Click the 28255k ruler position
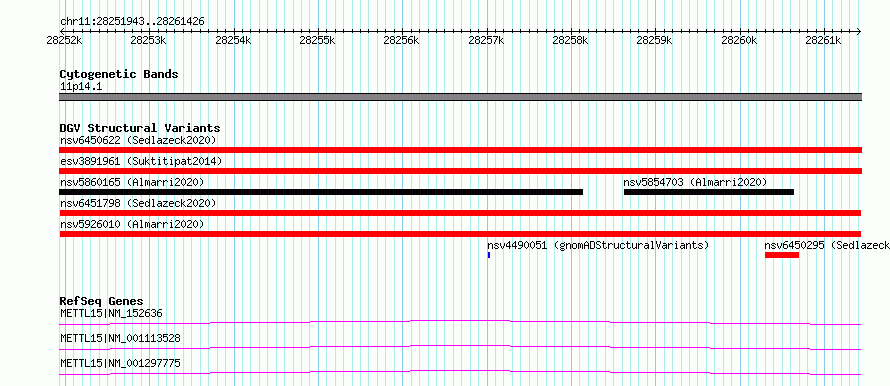890x386 pixels. (317, 40)
